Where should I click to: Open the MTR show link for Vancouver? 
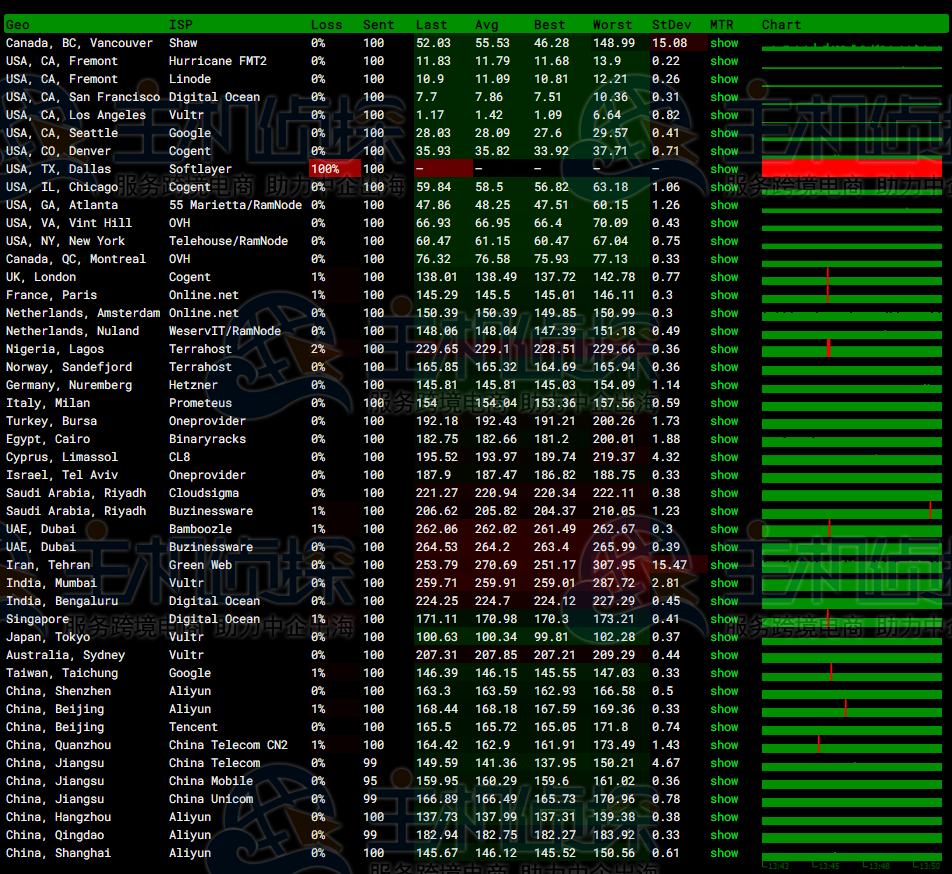(x=724, y=43)
